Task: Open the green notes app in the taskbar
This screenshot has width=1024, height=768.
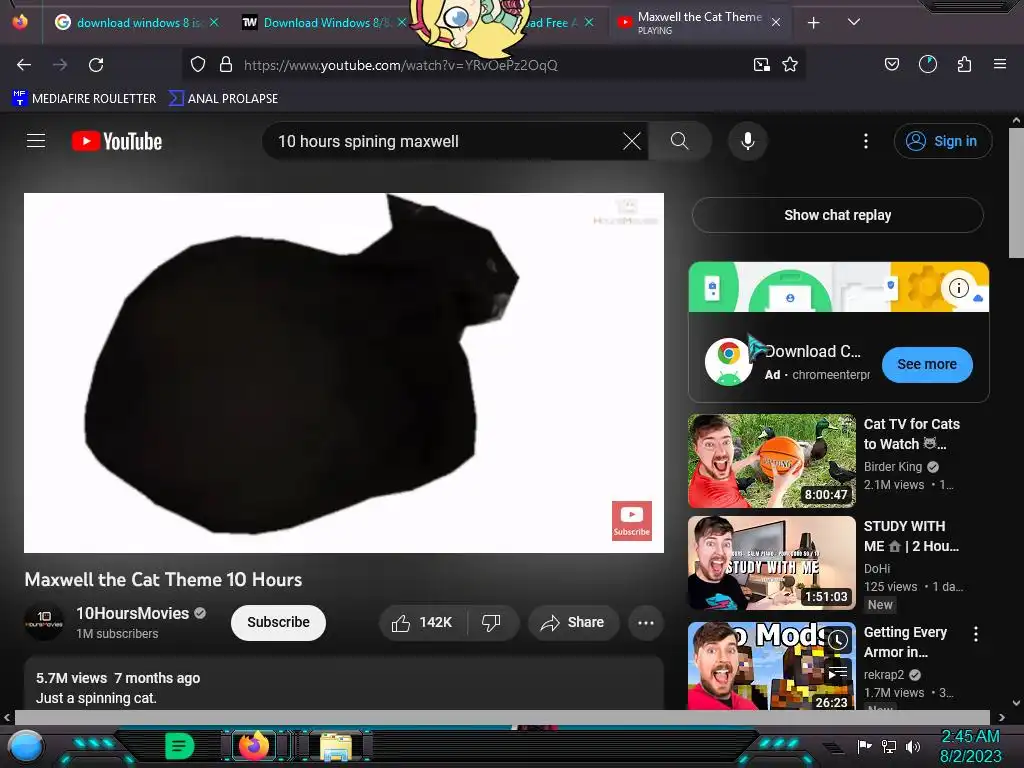Action: point(180,746)
